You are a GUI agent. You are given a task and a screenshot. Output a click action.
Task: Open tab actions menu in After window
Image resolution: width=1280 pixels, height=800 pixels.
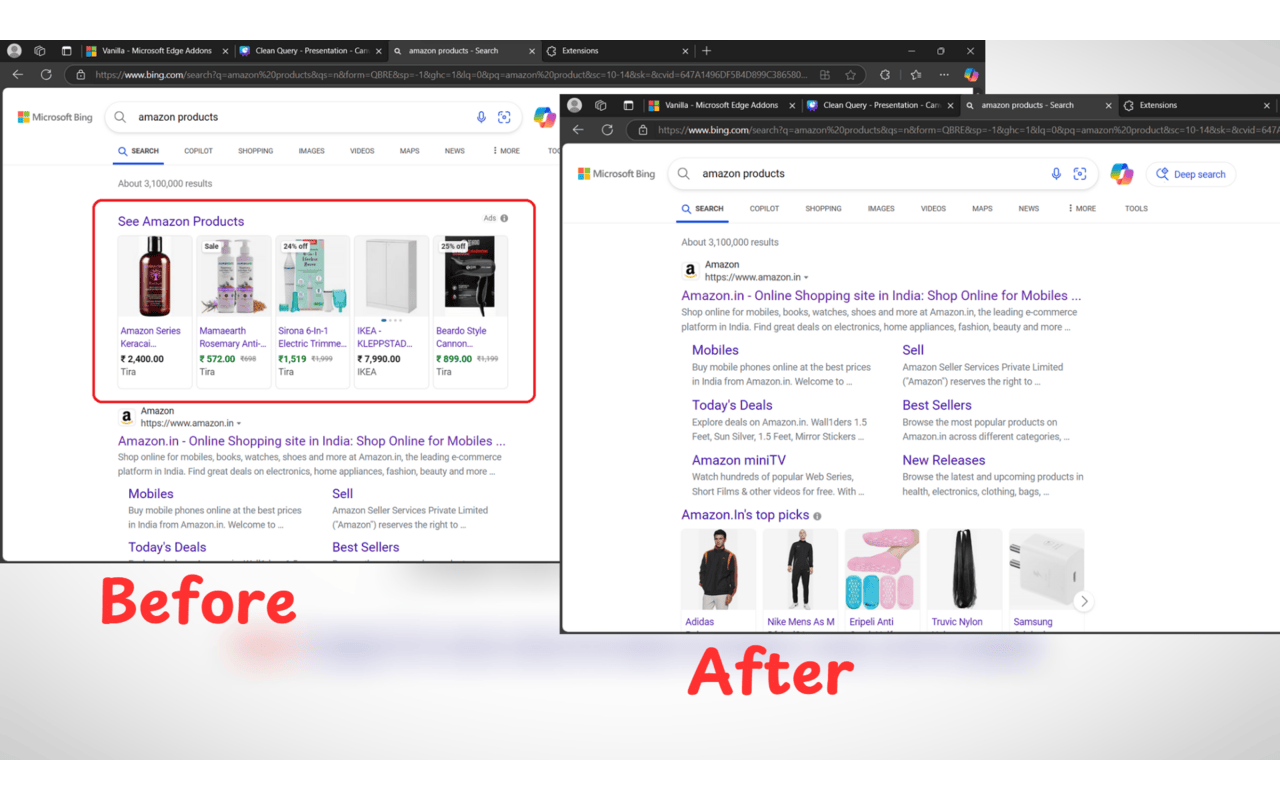(x=628, y=105)
